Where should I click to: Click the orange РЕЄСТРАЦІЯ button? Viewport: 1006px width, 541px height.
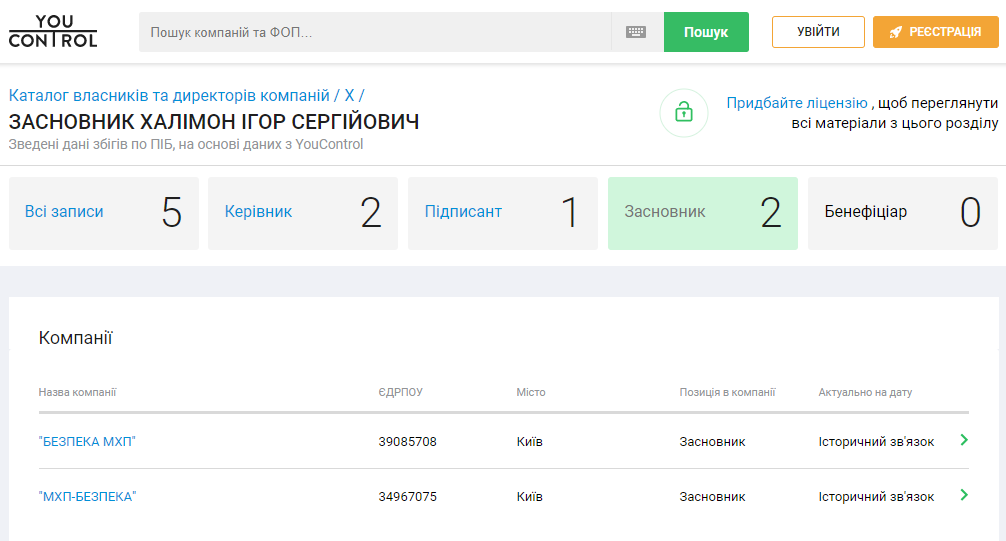[936, 32]
